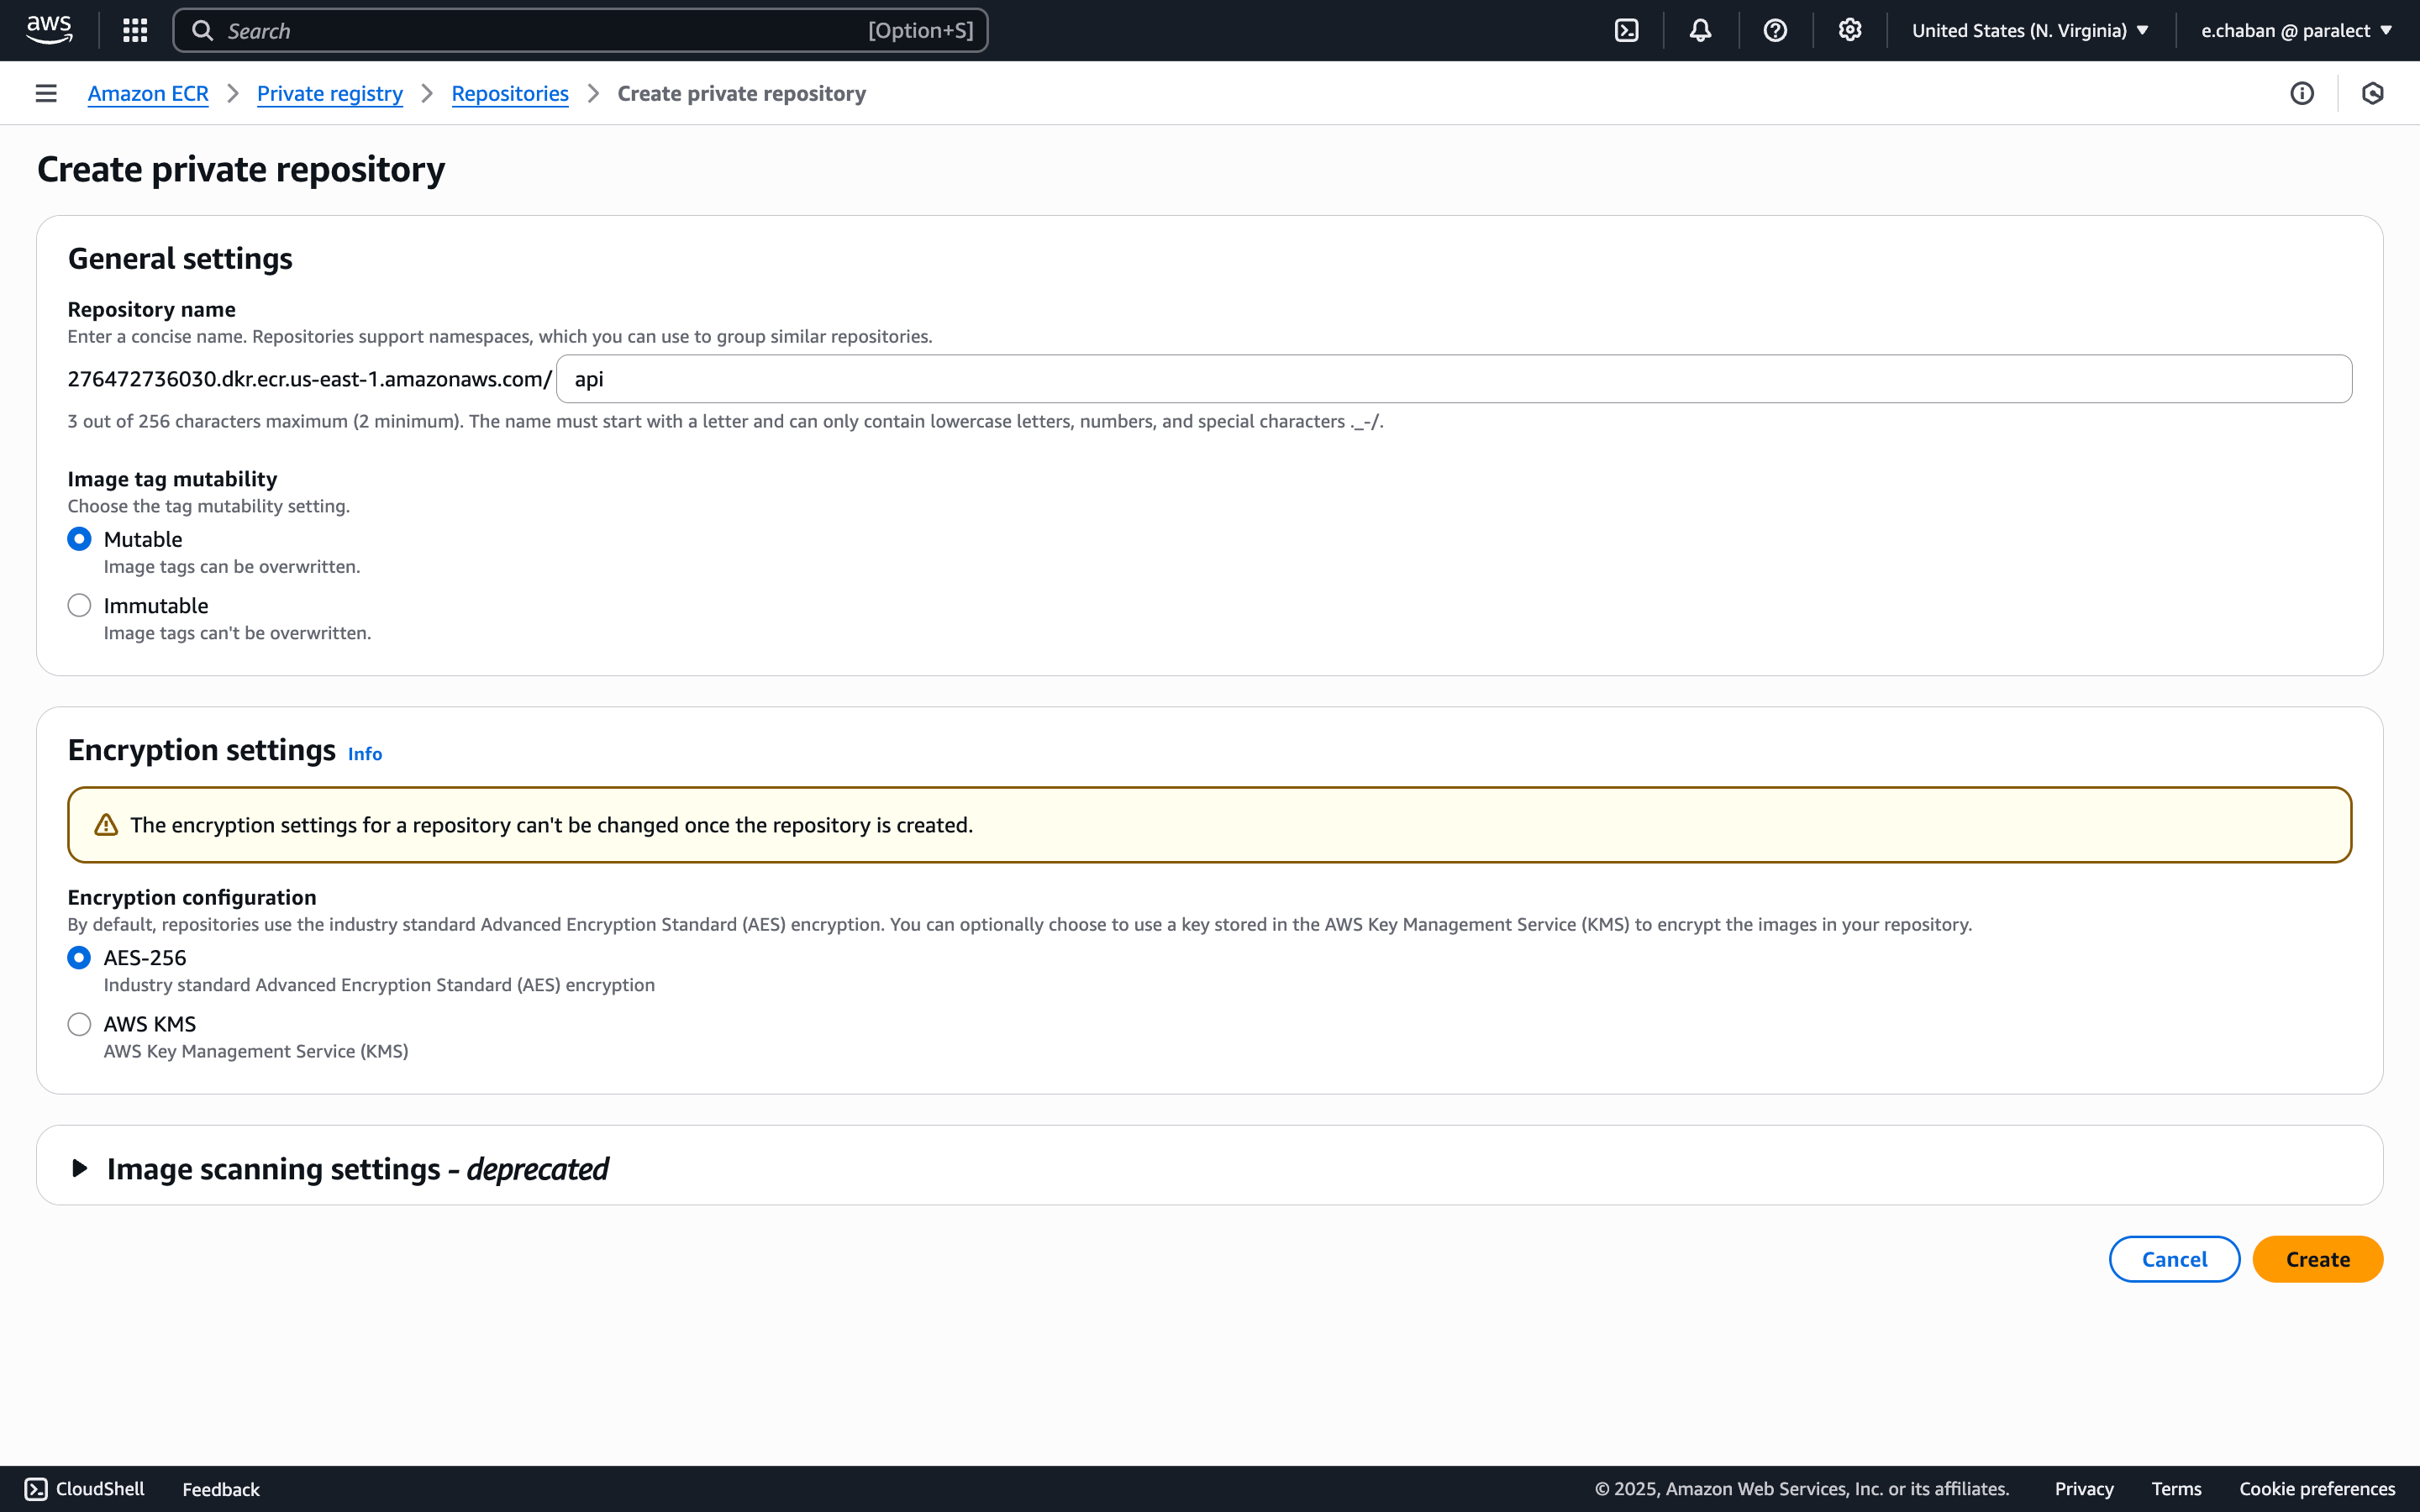Open the help question mark icon
The image size is (2420, 1512).
(1776, 30)
